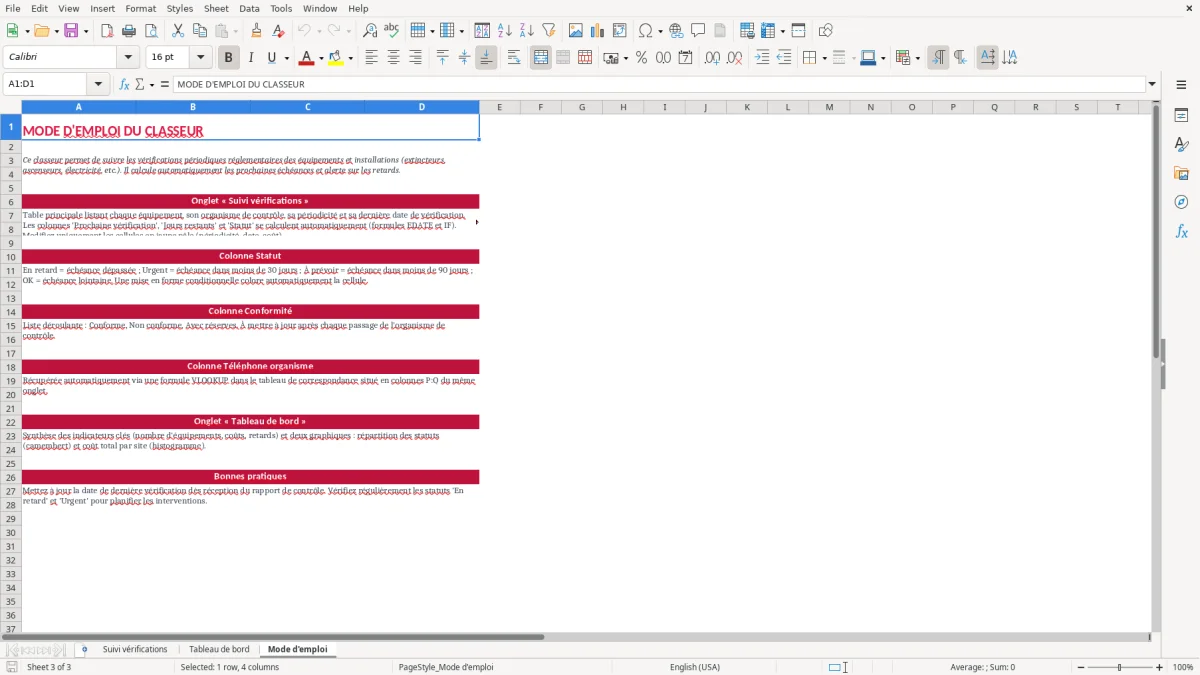
Task: Open borders style dropdown arrow
Action: [823, 58]
